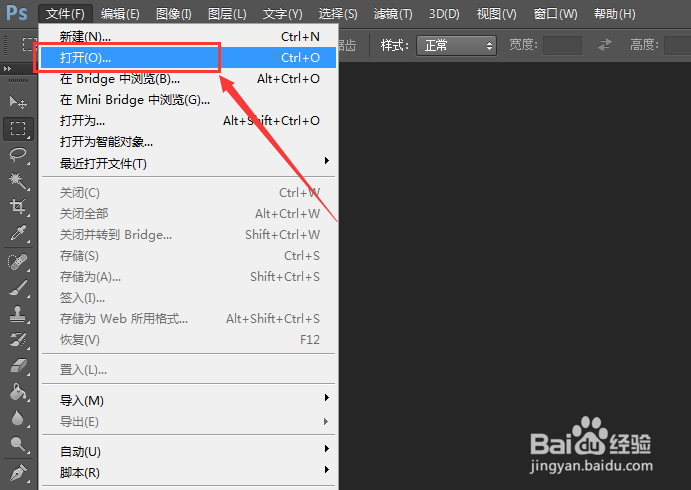This screenshot has height=490, width=691.
Task: Select the Move tool
Action: coord(18,103)
